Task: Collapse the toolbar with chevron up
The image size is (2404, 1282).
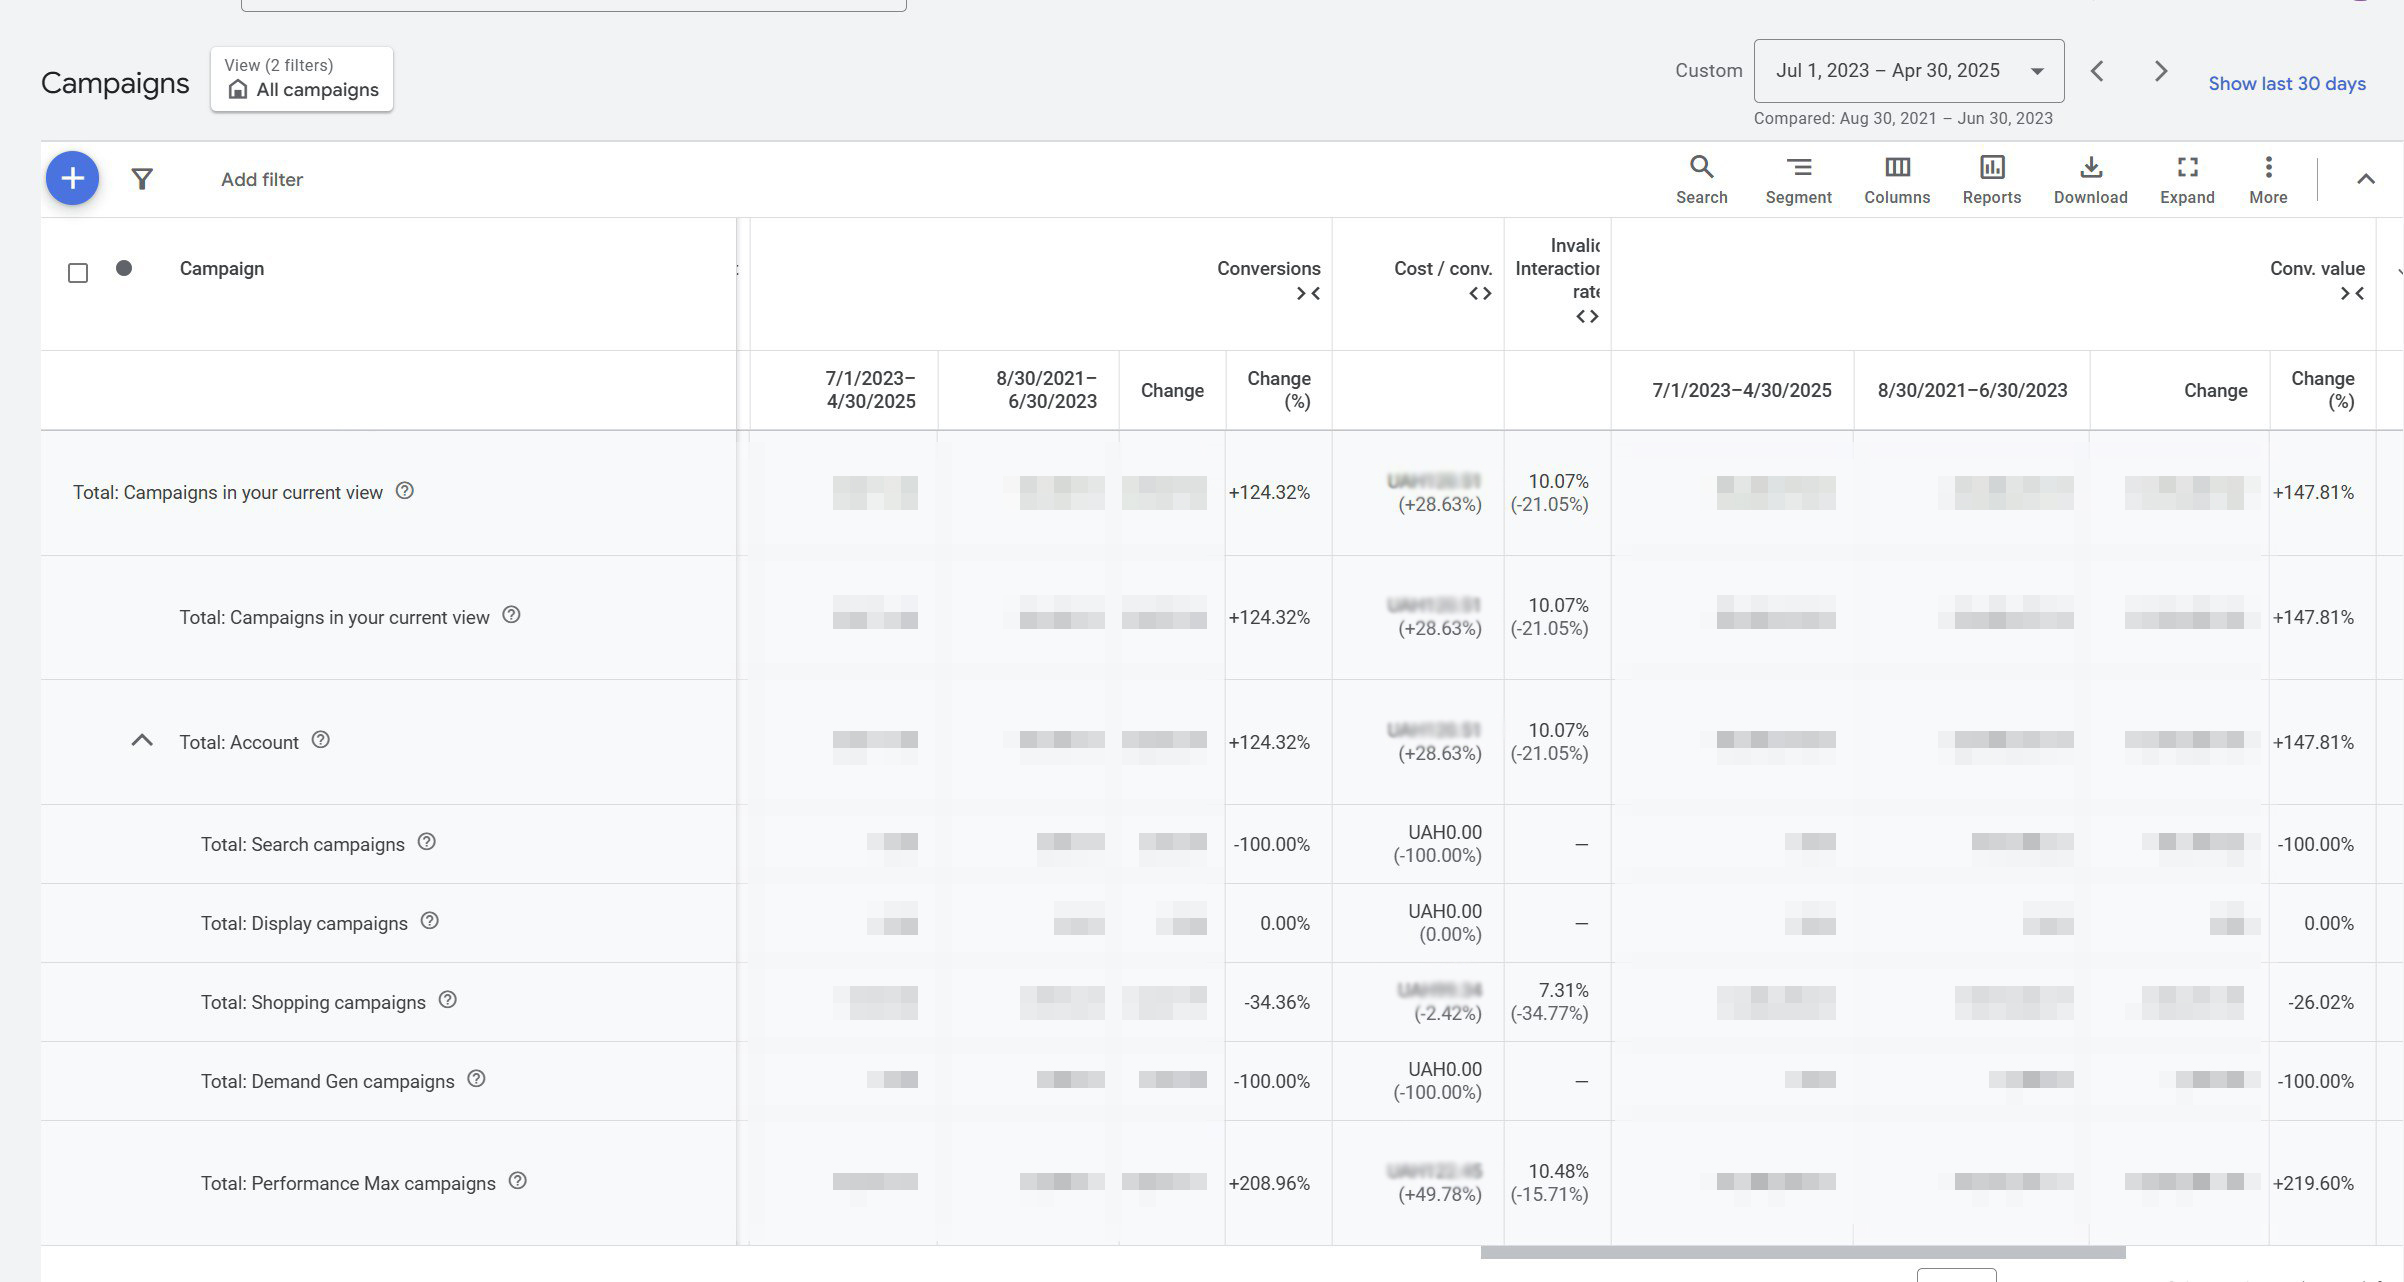Action: pyautogui.click(x=2365, y=179)
